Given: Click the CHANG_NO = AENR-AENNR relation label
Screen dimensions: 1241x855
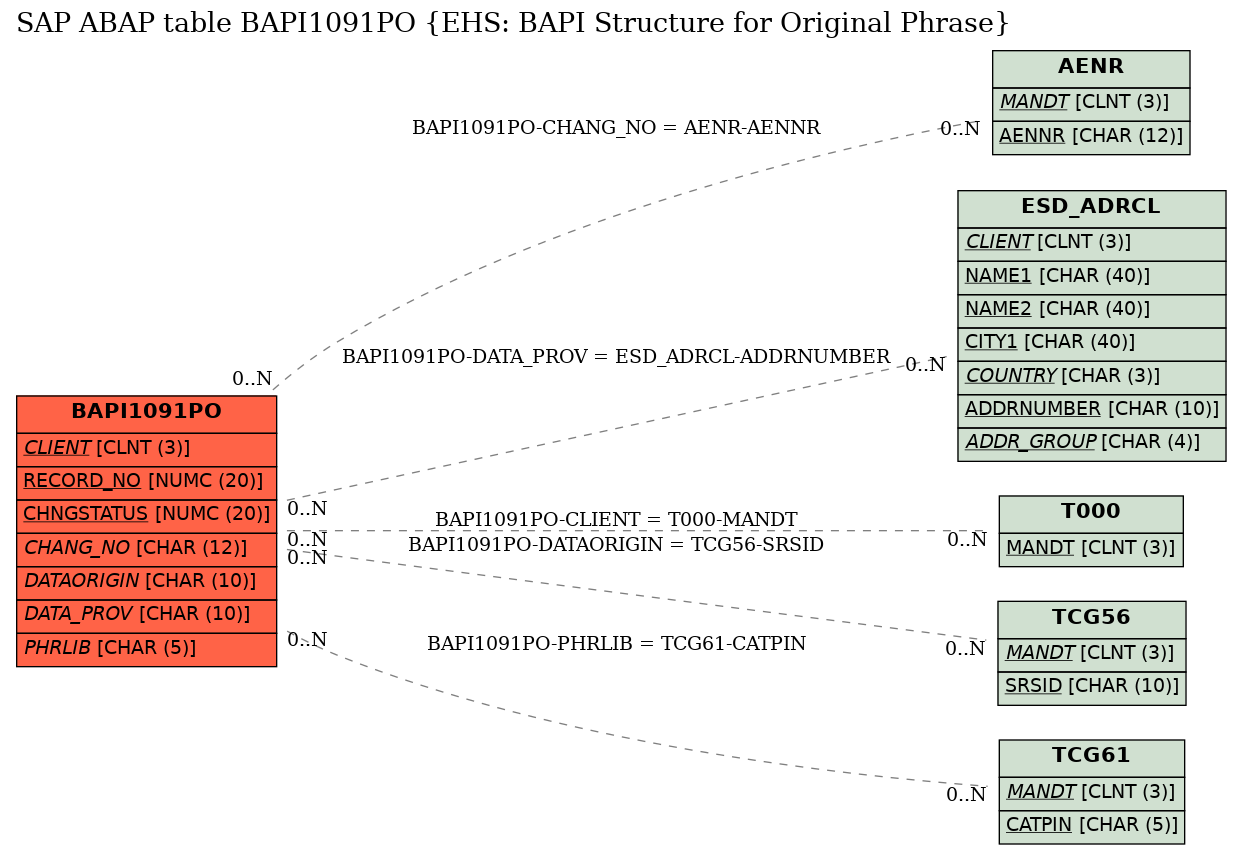Looking at the screenshot, I should 616,128.
